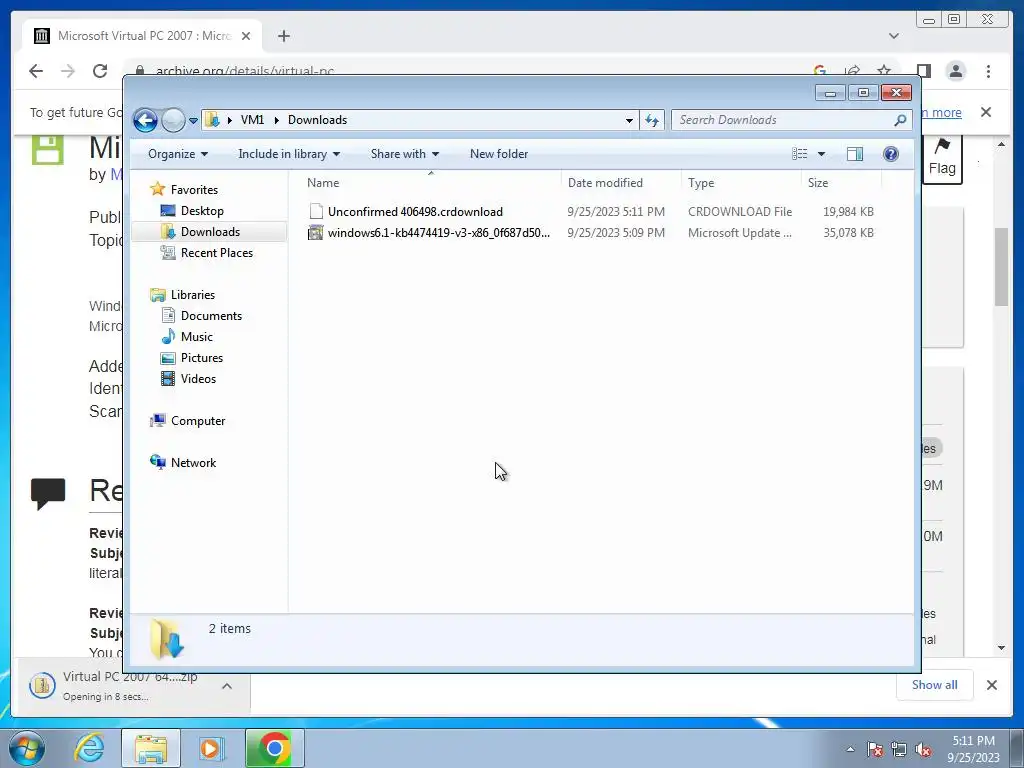Open Desktop in the navigation pane
Image resolution: width=1024 pixels, height=768 pixels.
[202, 211]
